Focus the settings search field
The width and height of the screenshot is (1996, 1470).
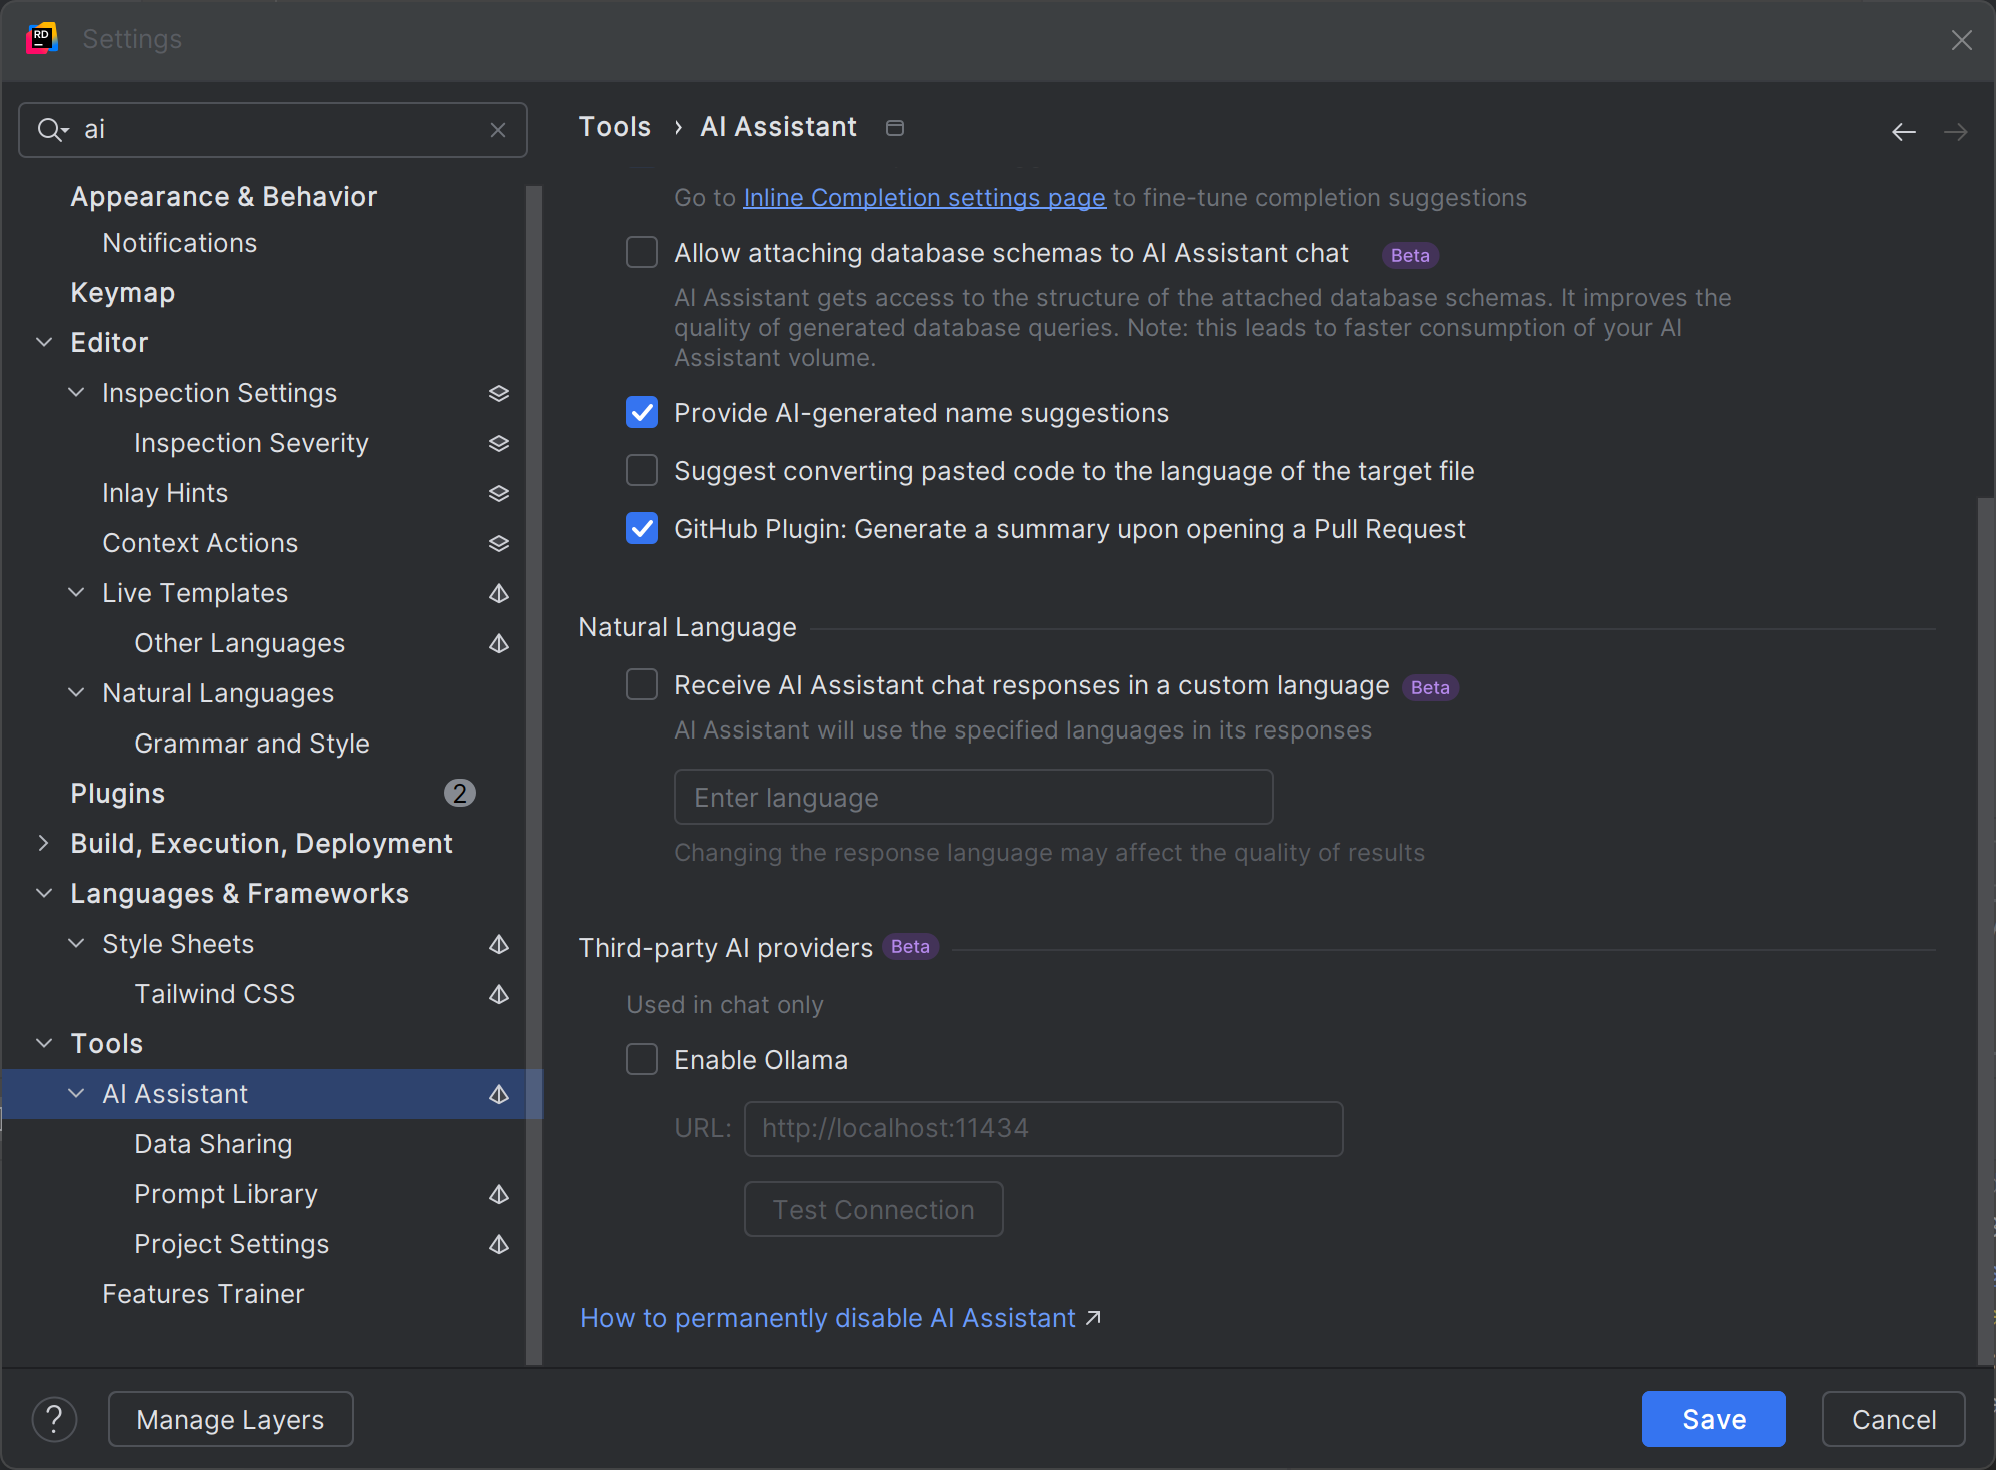273,130
